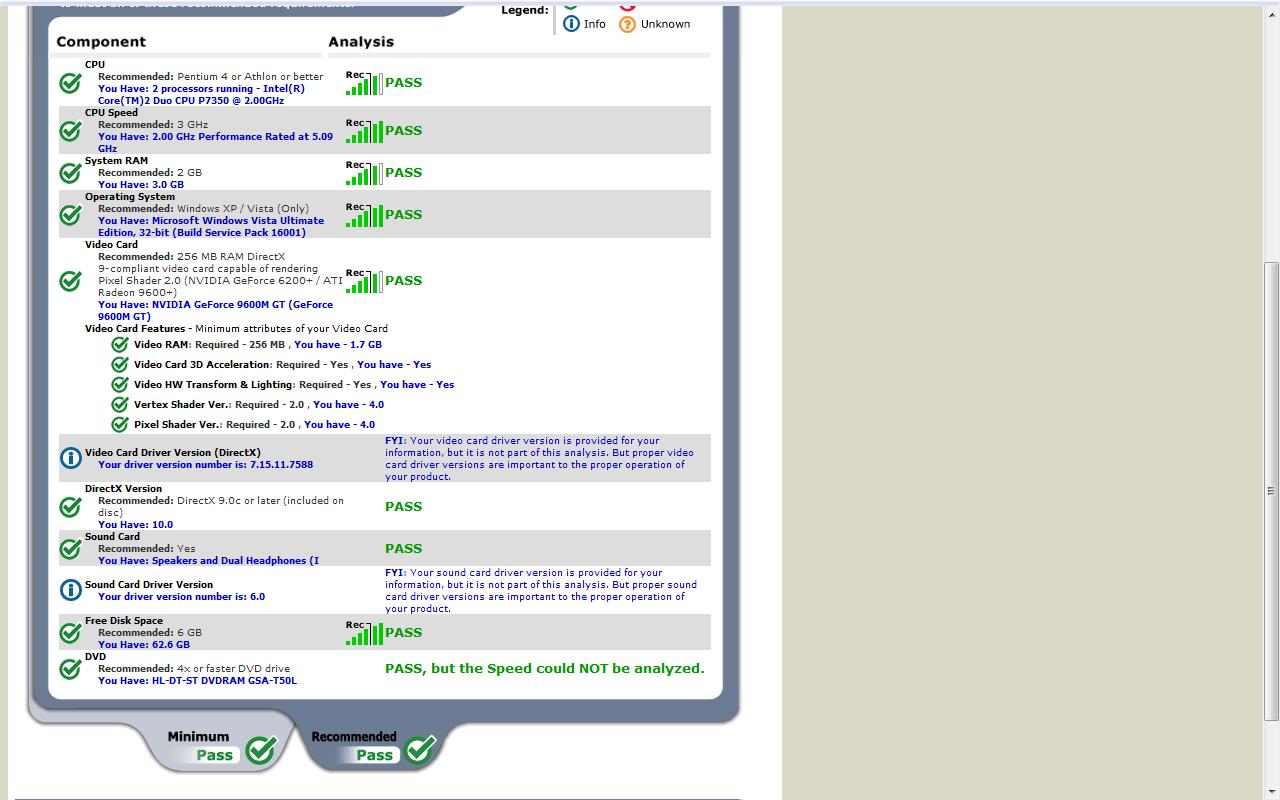Click the green check icon beside Video Card
Screen dimensions: 1280x800
click(x=70, y=281)
